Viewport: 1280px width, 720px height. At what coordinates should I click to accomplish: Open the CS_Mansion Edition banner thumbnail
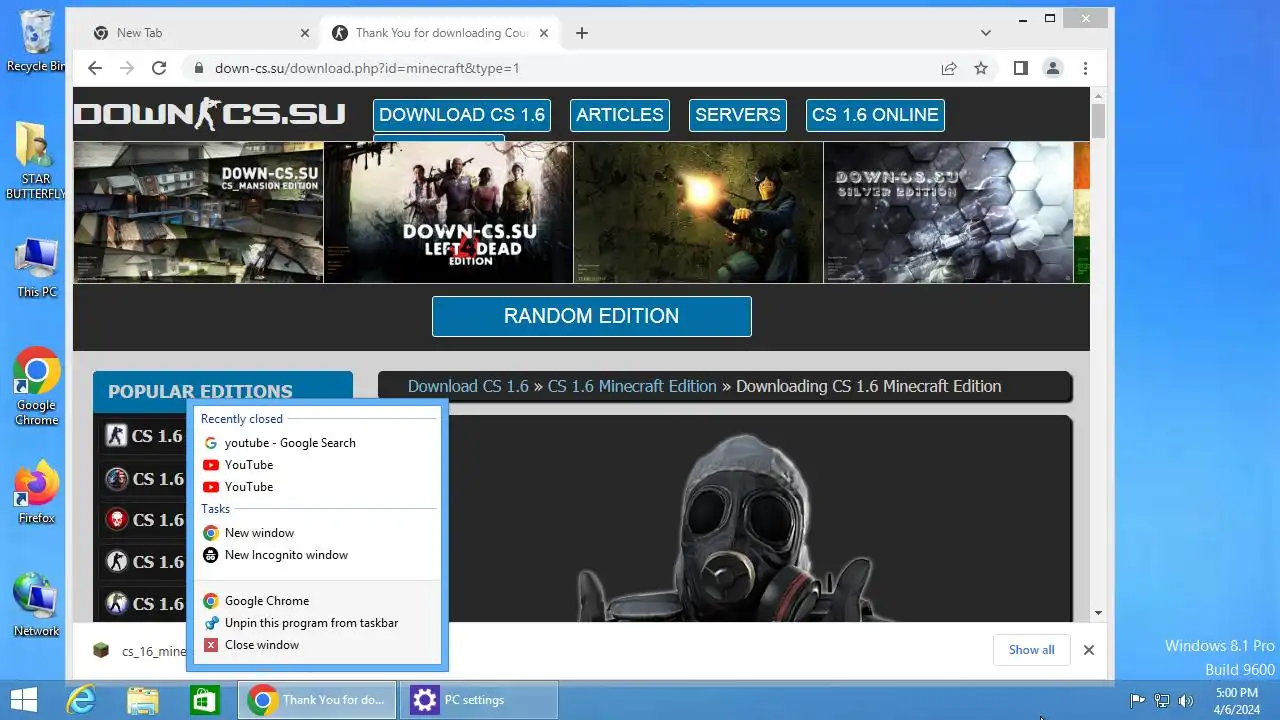198,212
